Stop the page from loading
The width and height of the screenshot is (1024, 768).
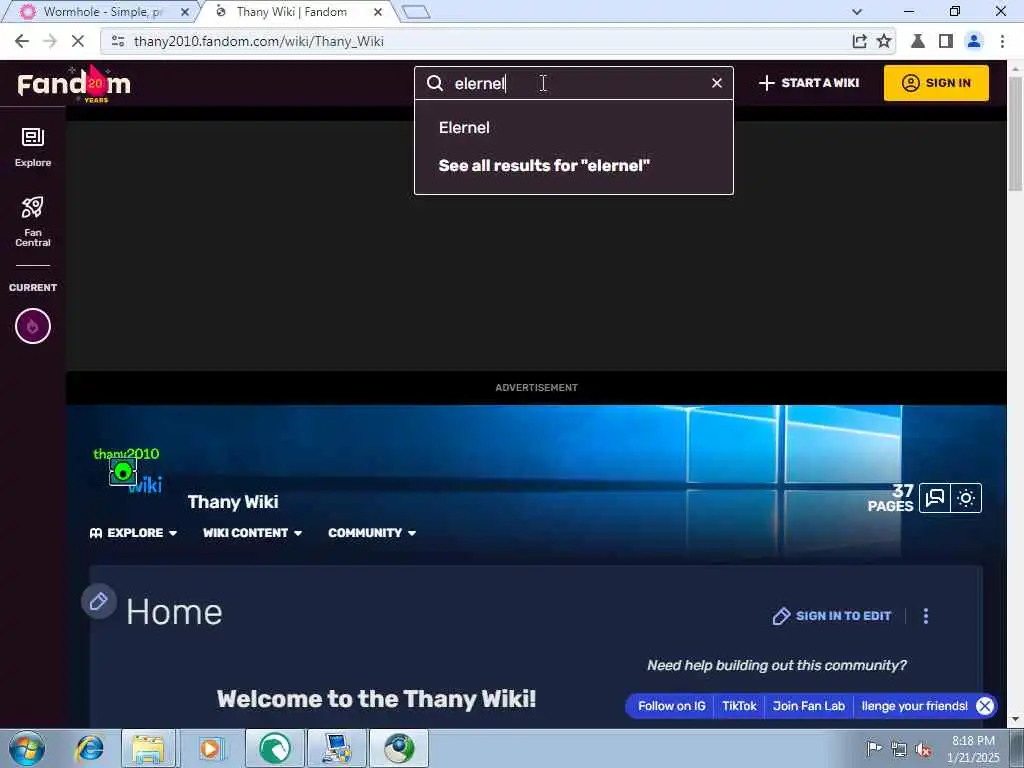click(77, 41)
